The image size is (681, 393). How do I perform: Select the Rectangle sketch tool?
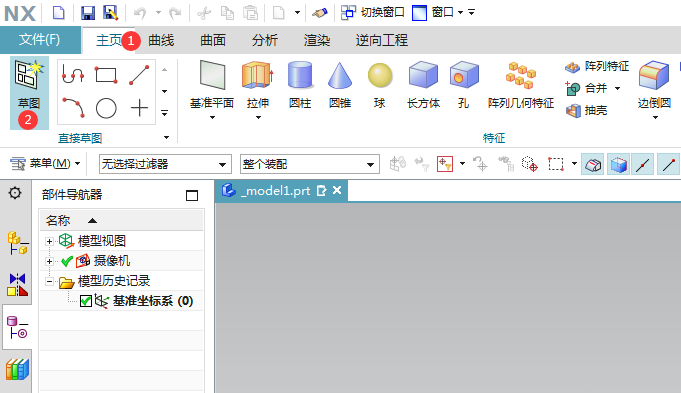(x=106, y=75)
